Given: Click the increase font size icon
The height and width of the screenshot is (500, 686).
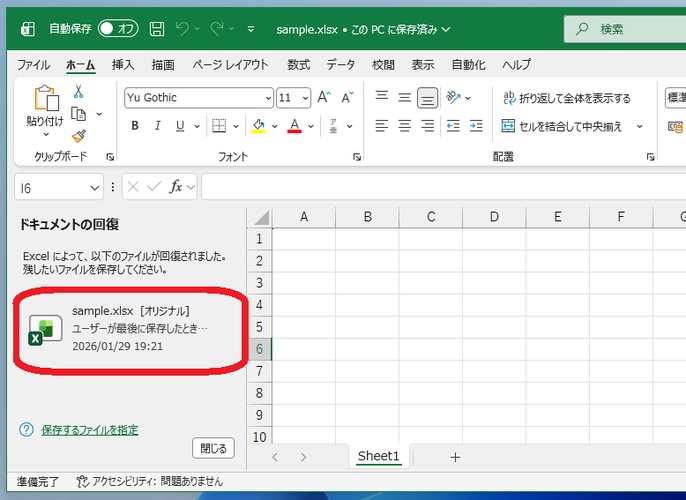Looking at the screenshot, I should tap(323, 97).
